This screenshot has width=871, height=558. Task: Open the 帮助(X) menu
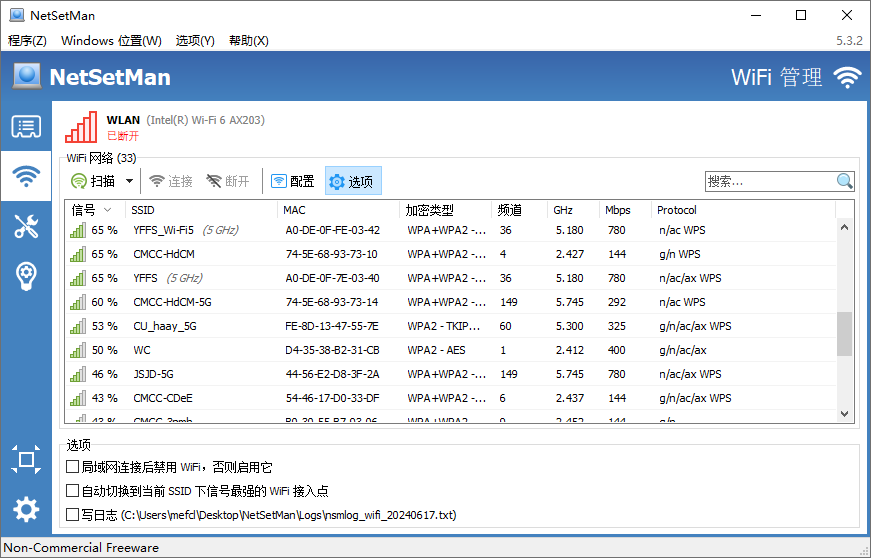249,41
